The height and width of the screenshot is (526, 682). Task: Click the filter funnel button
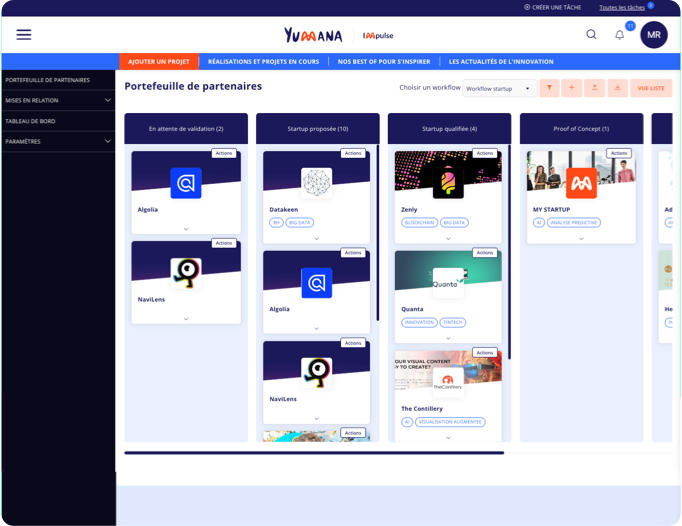point(549,88)
